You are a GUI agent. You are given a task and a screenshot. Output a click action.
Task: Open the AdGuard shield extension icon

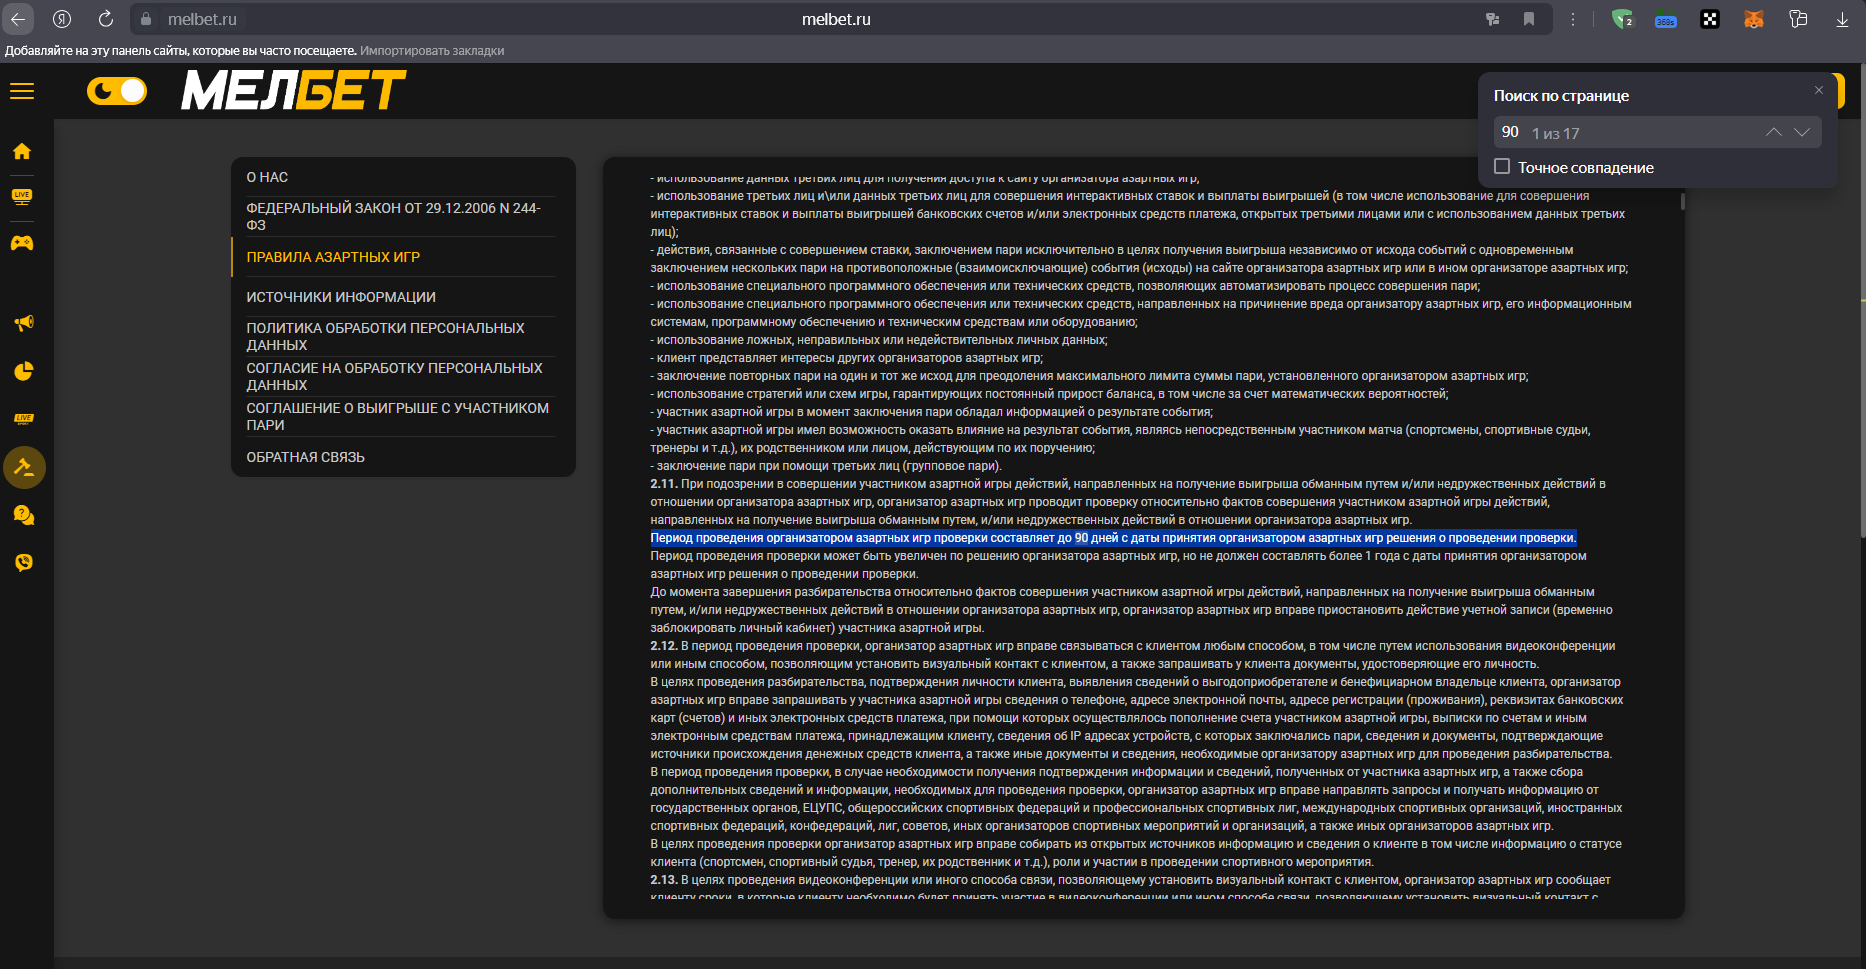(x=1621, y=19)
